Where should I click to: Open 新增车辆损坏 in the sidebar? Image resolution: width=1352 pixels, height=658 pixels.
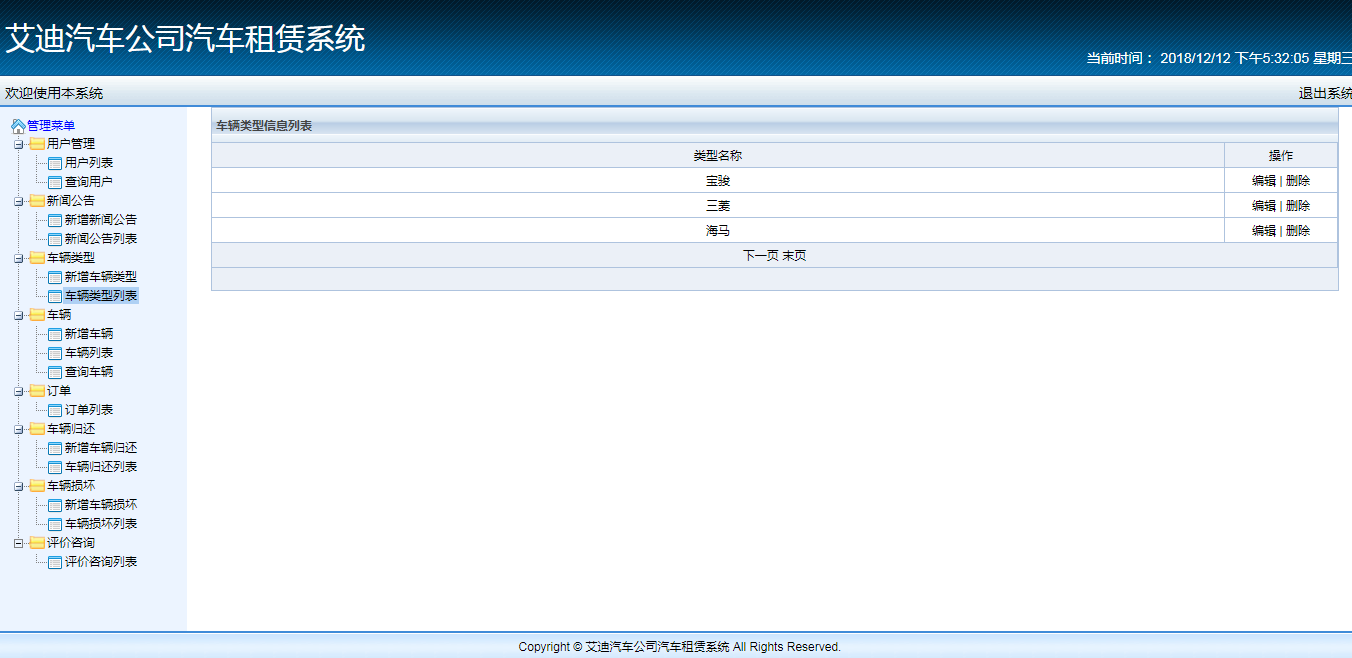tap(101, 505)
